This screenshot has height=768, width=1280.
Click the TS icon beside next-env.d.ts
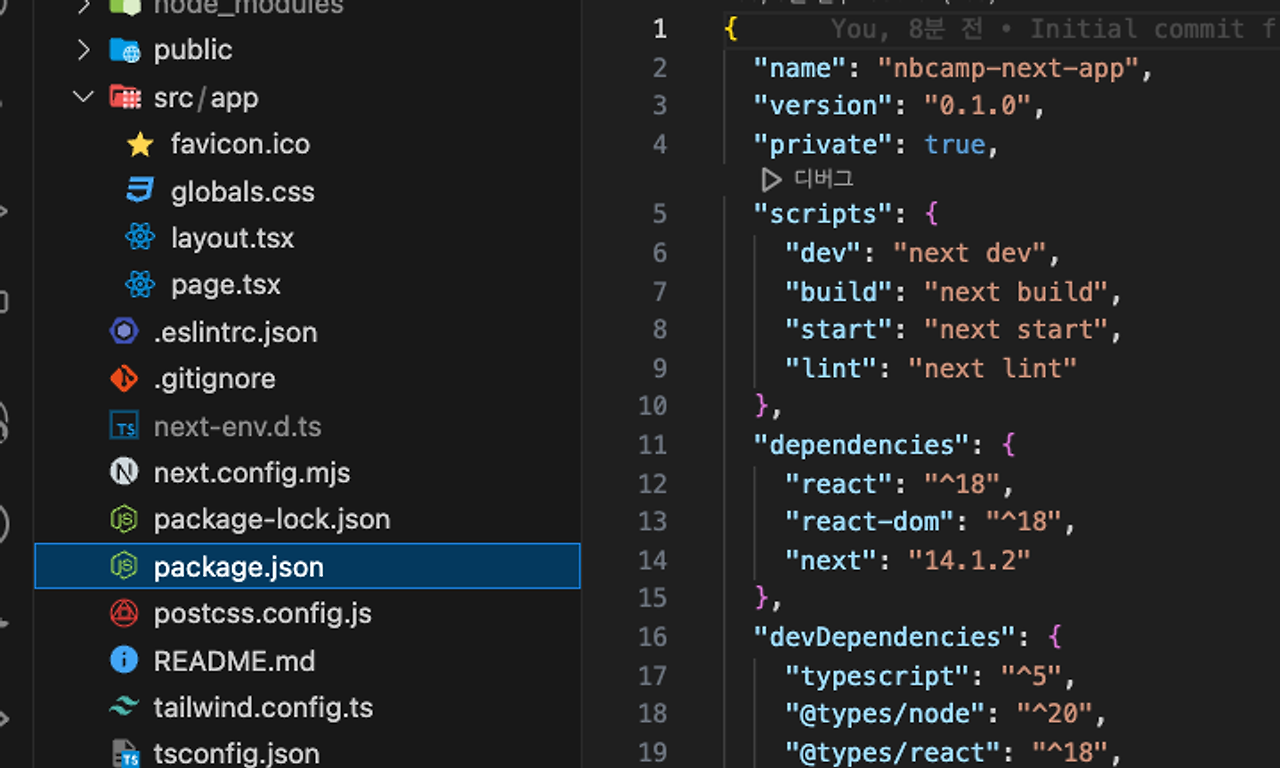[124, 427]
